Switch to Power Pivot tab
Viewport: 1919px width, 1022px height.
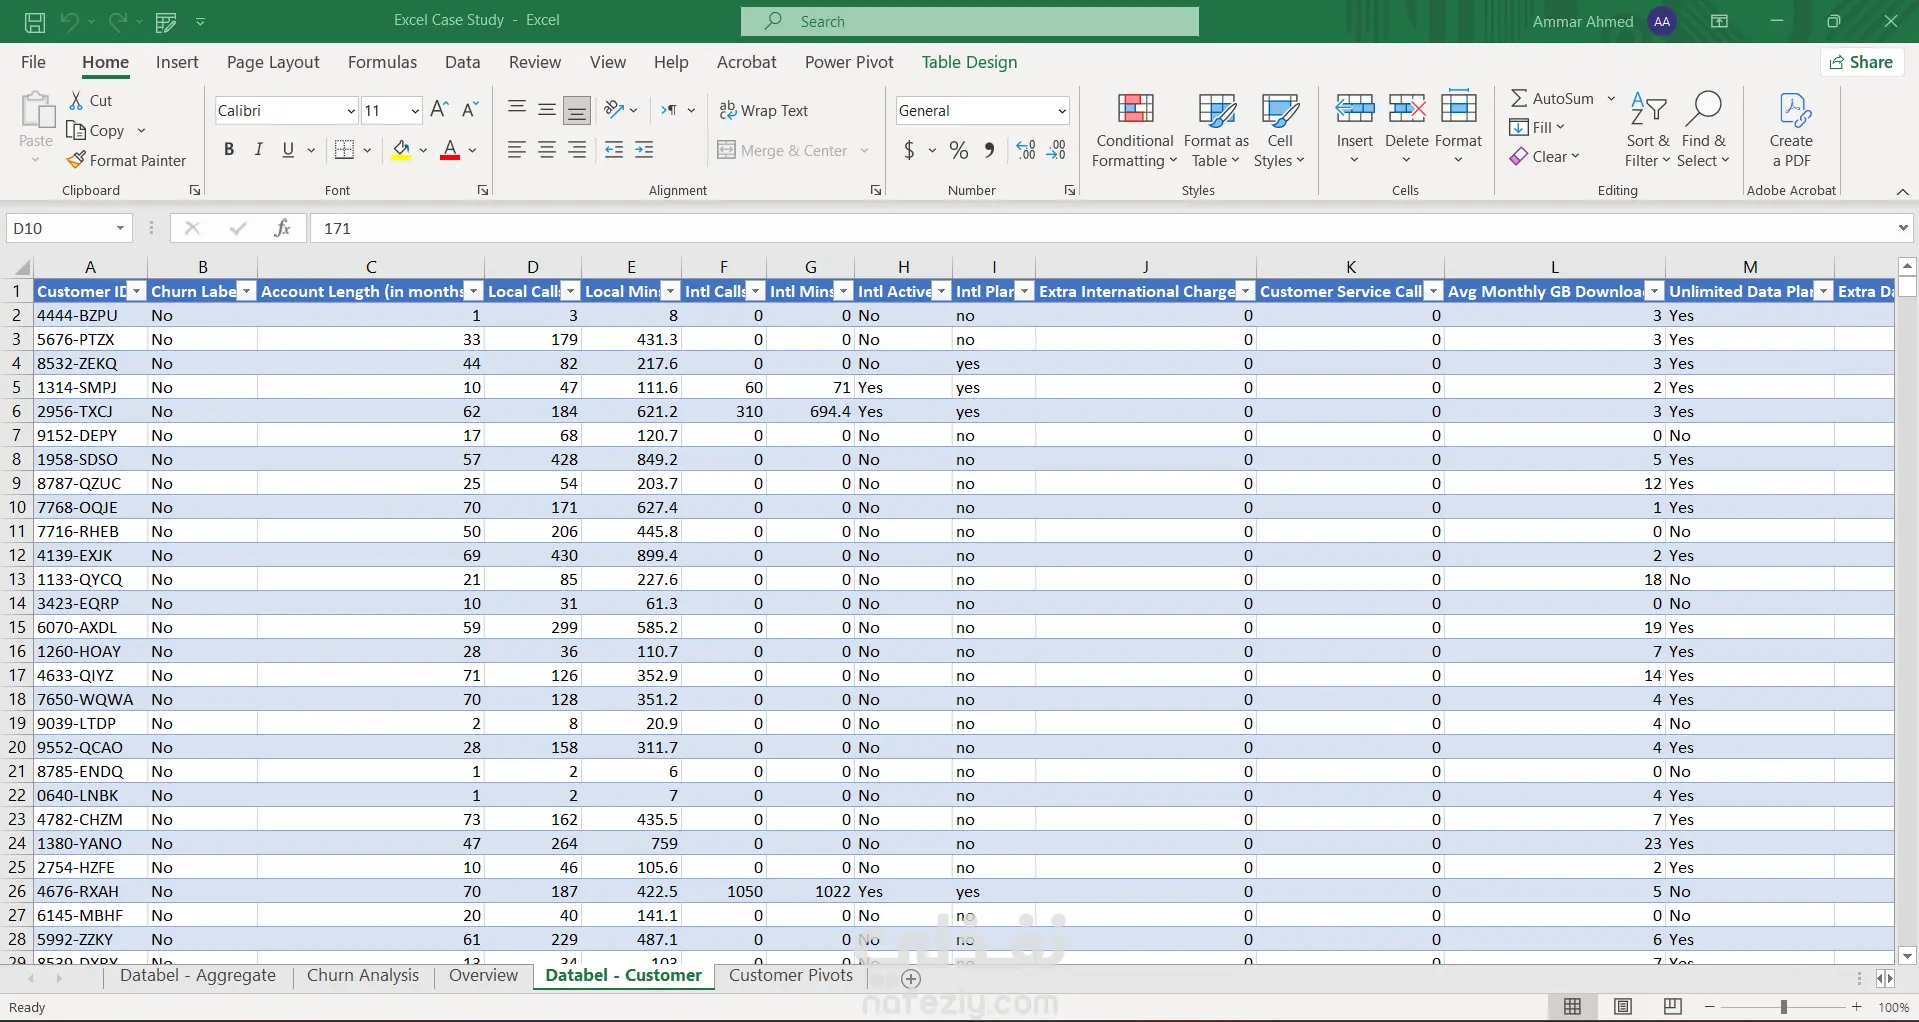tap(849, 62)
